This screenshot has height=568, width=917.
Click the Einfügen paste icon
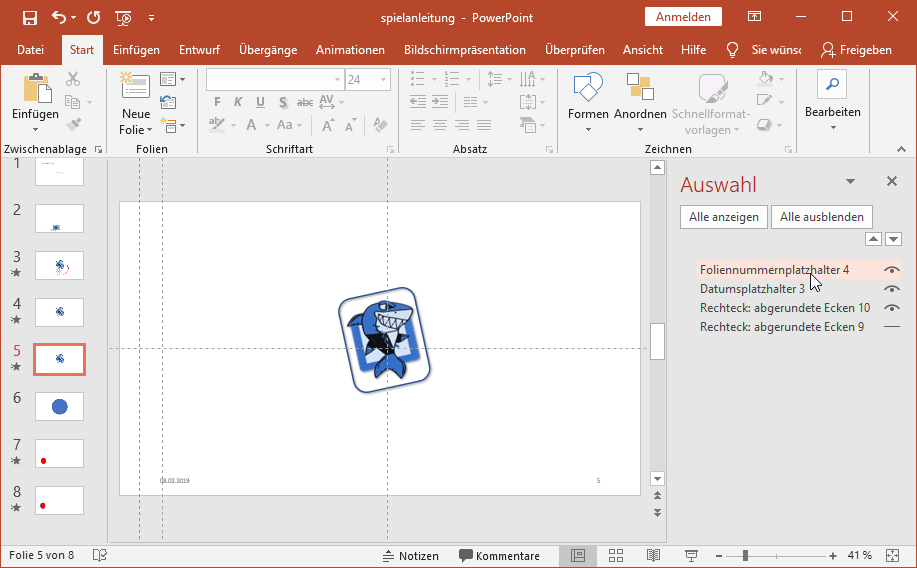tap(36, 89)
